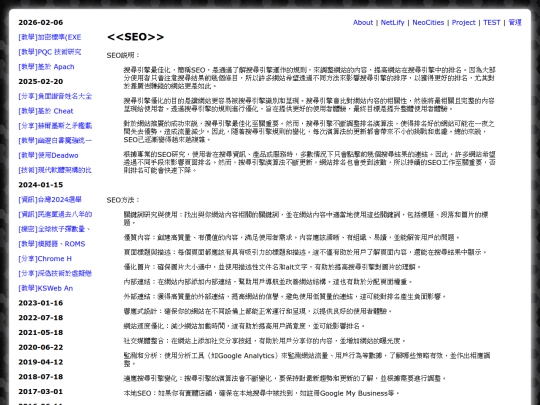Open the Apach tutorial article link
The image size is (540, 405).
coord(46,67)
